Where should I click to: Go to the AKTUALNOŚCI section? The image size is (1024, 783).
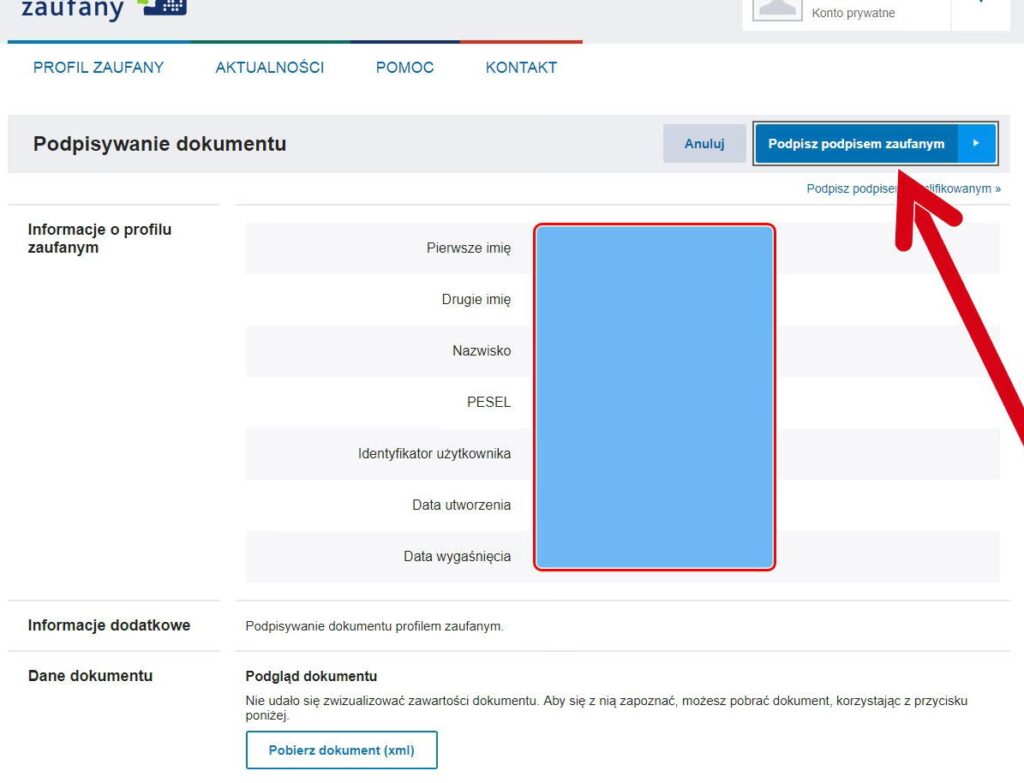click(269, 68)
